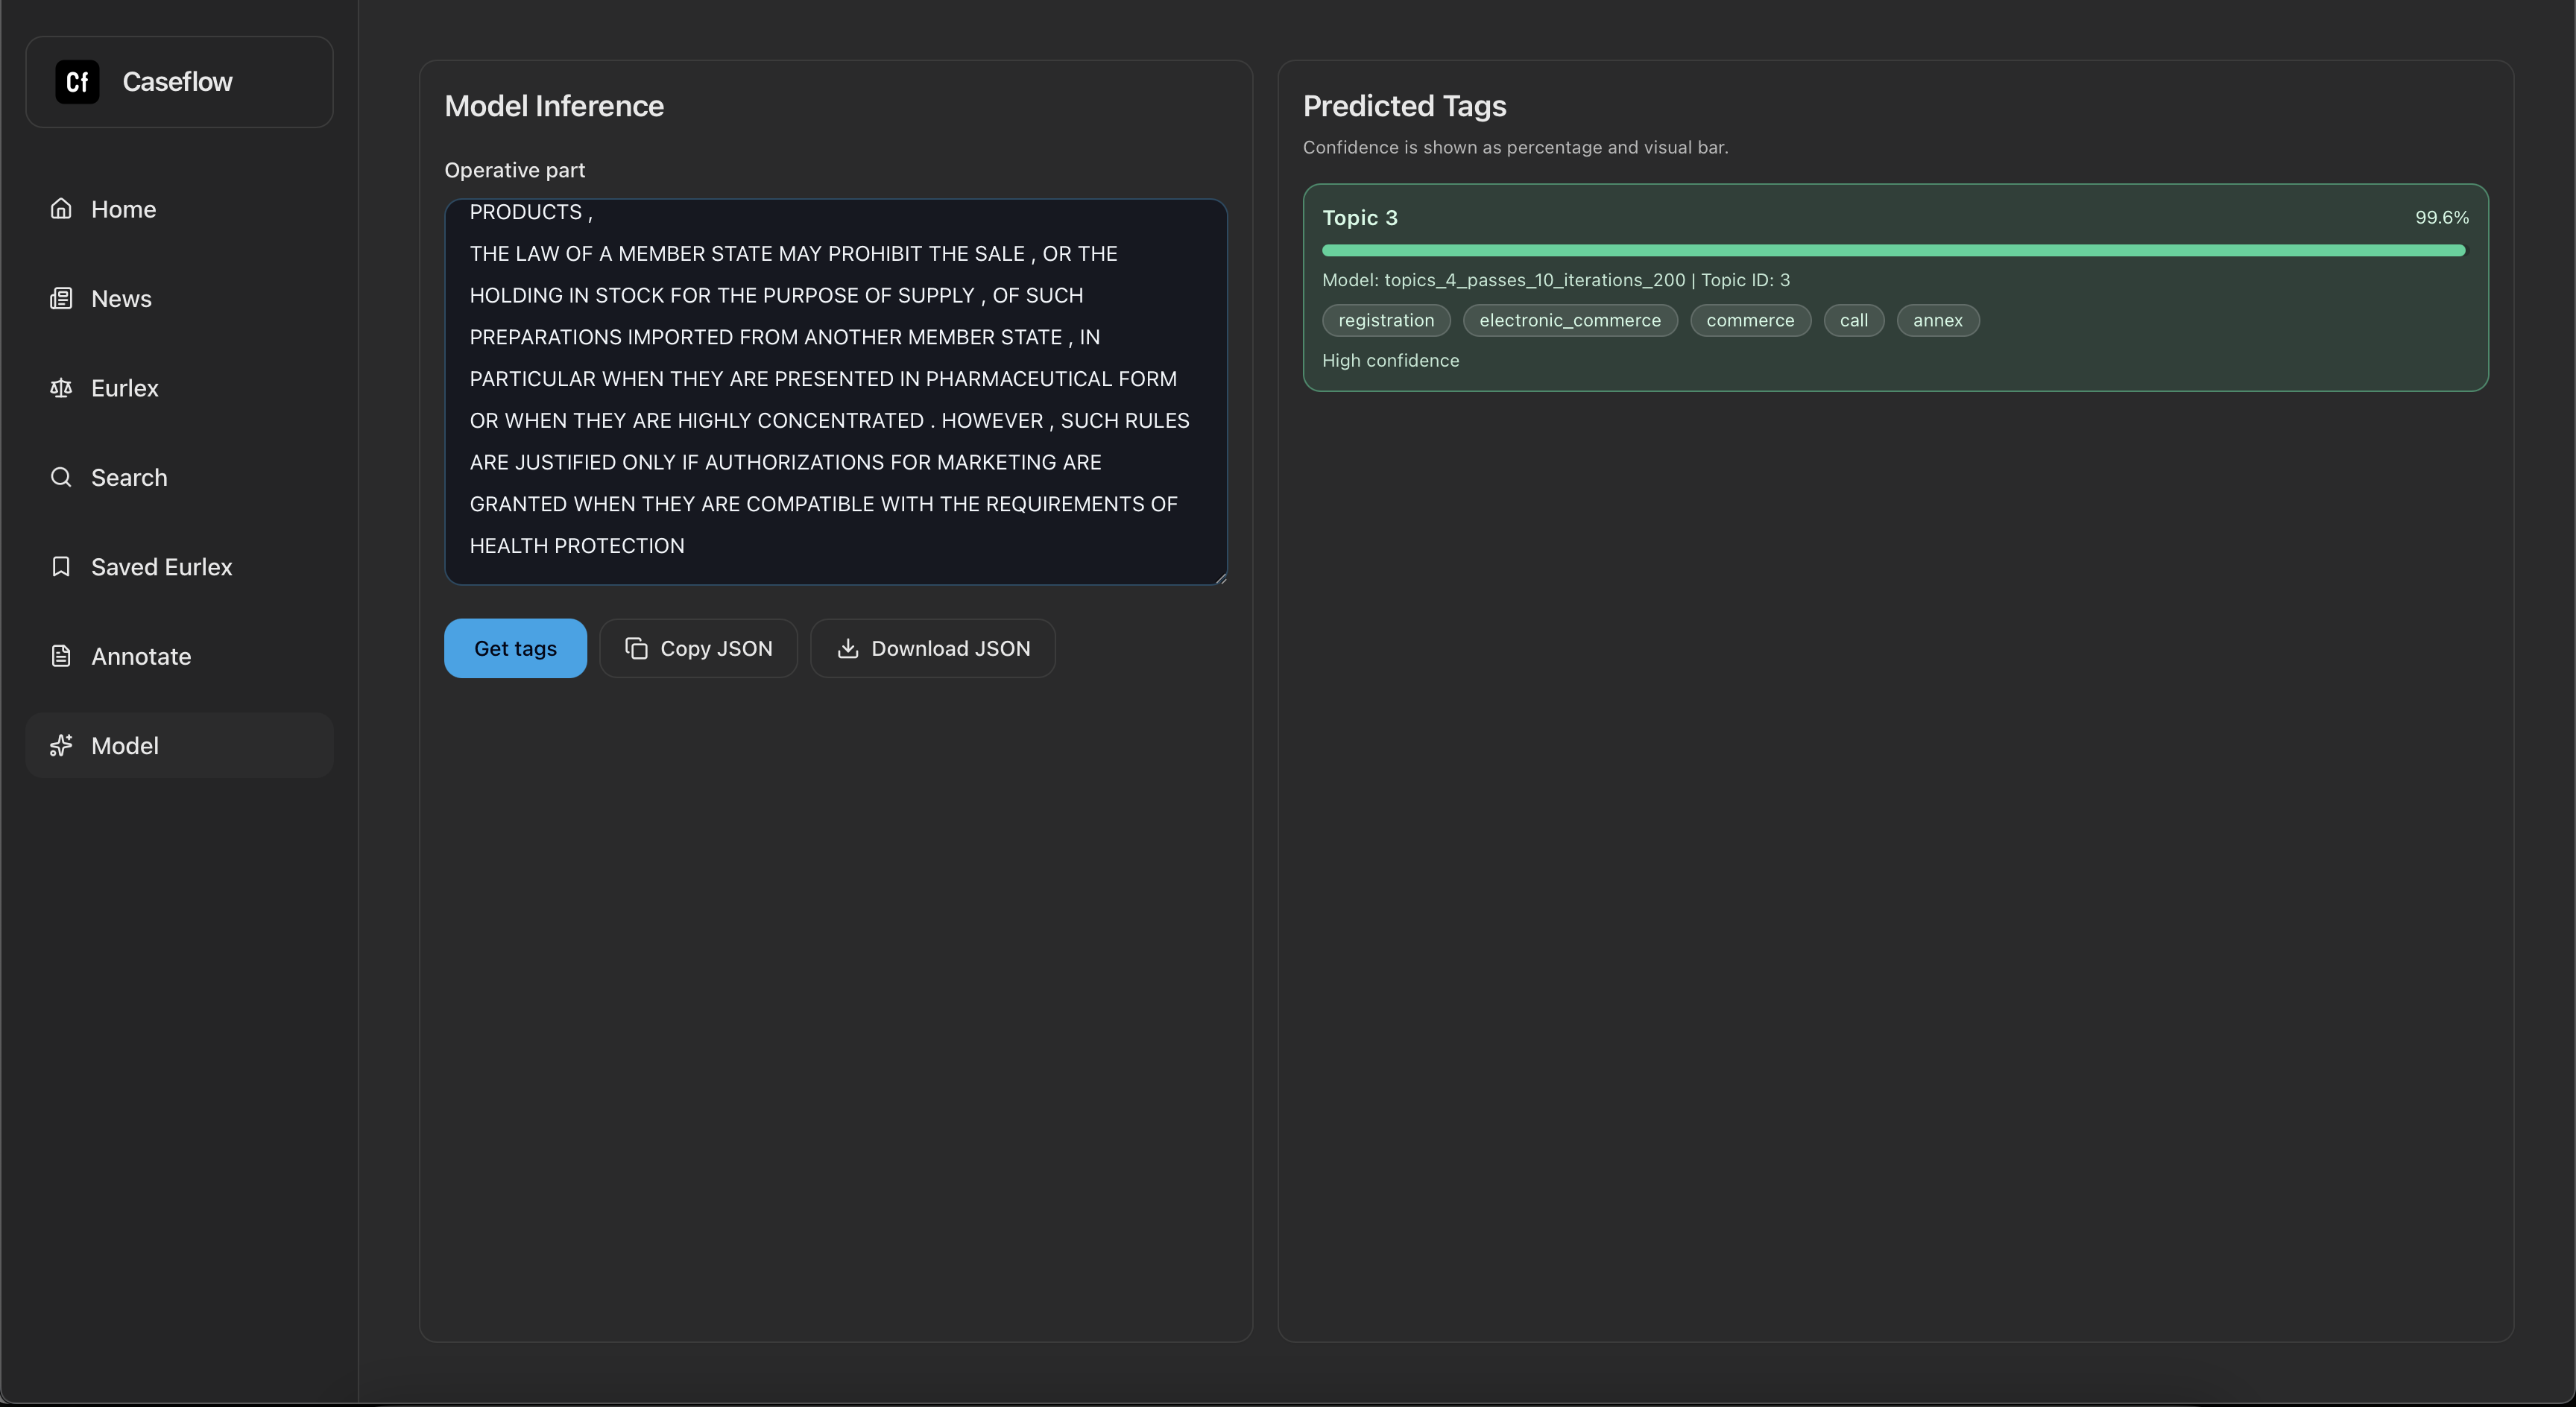Select the commerce tag chip
2576x1407 pixels.
(1750, 320)
